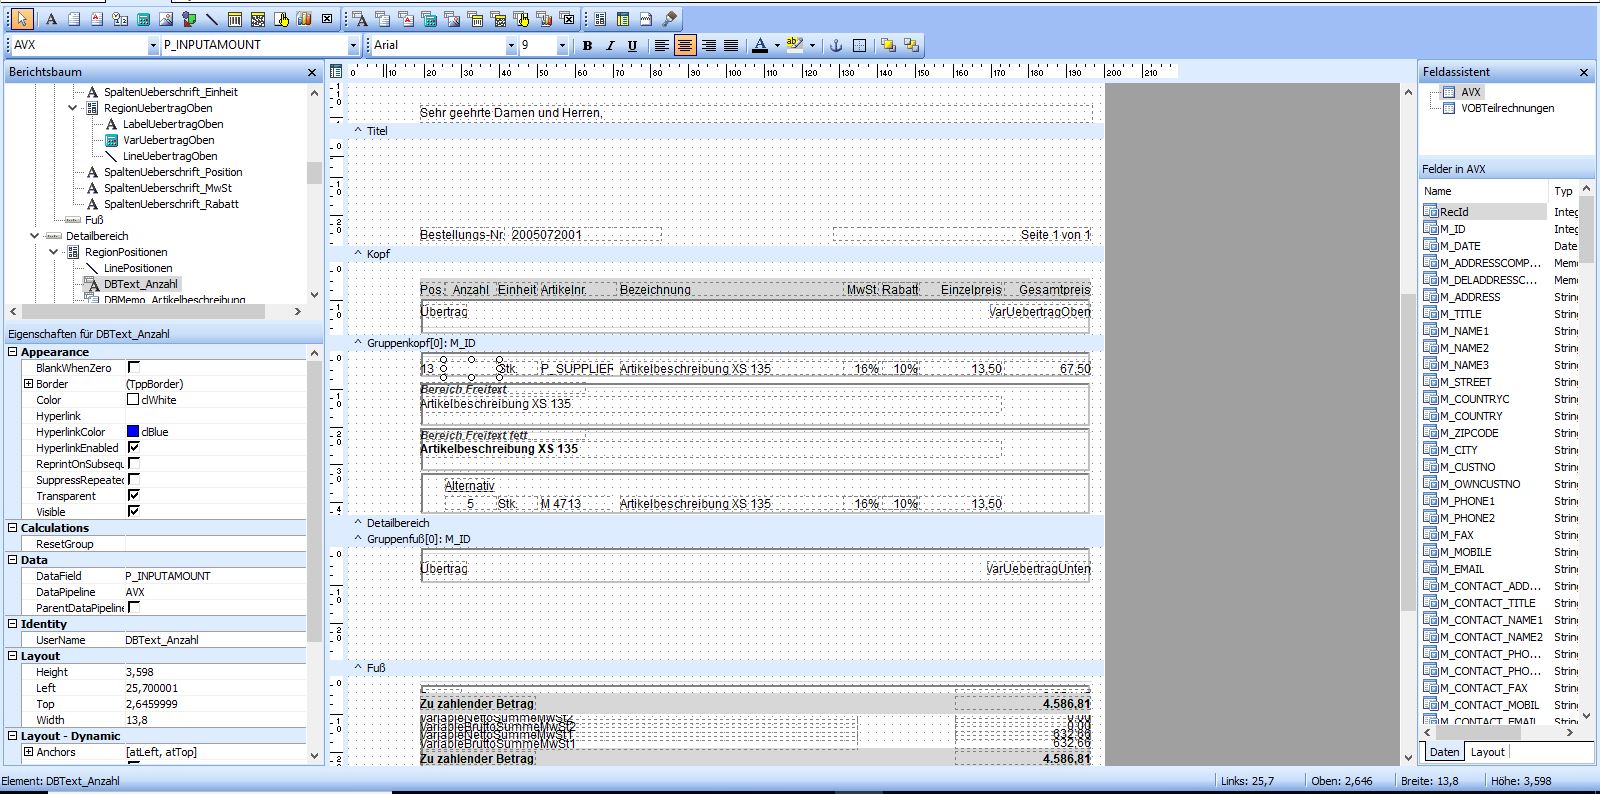Viewport: 1600px width, 794px height.
Task: Collapse the Kopf band
Action: [x=358, y=254]
